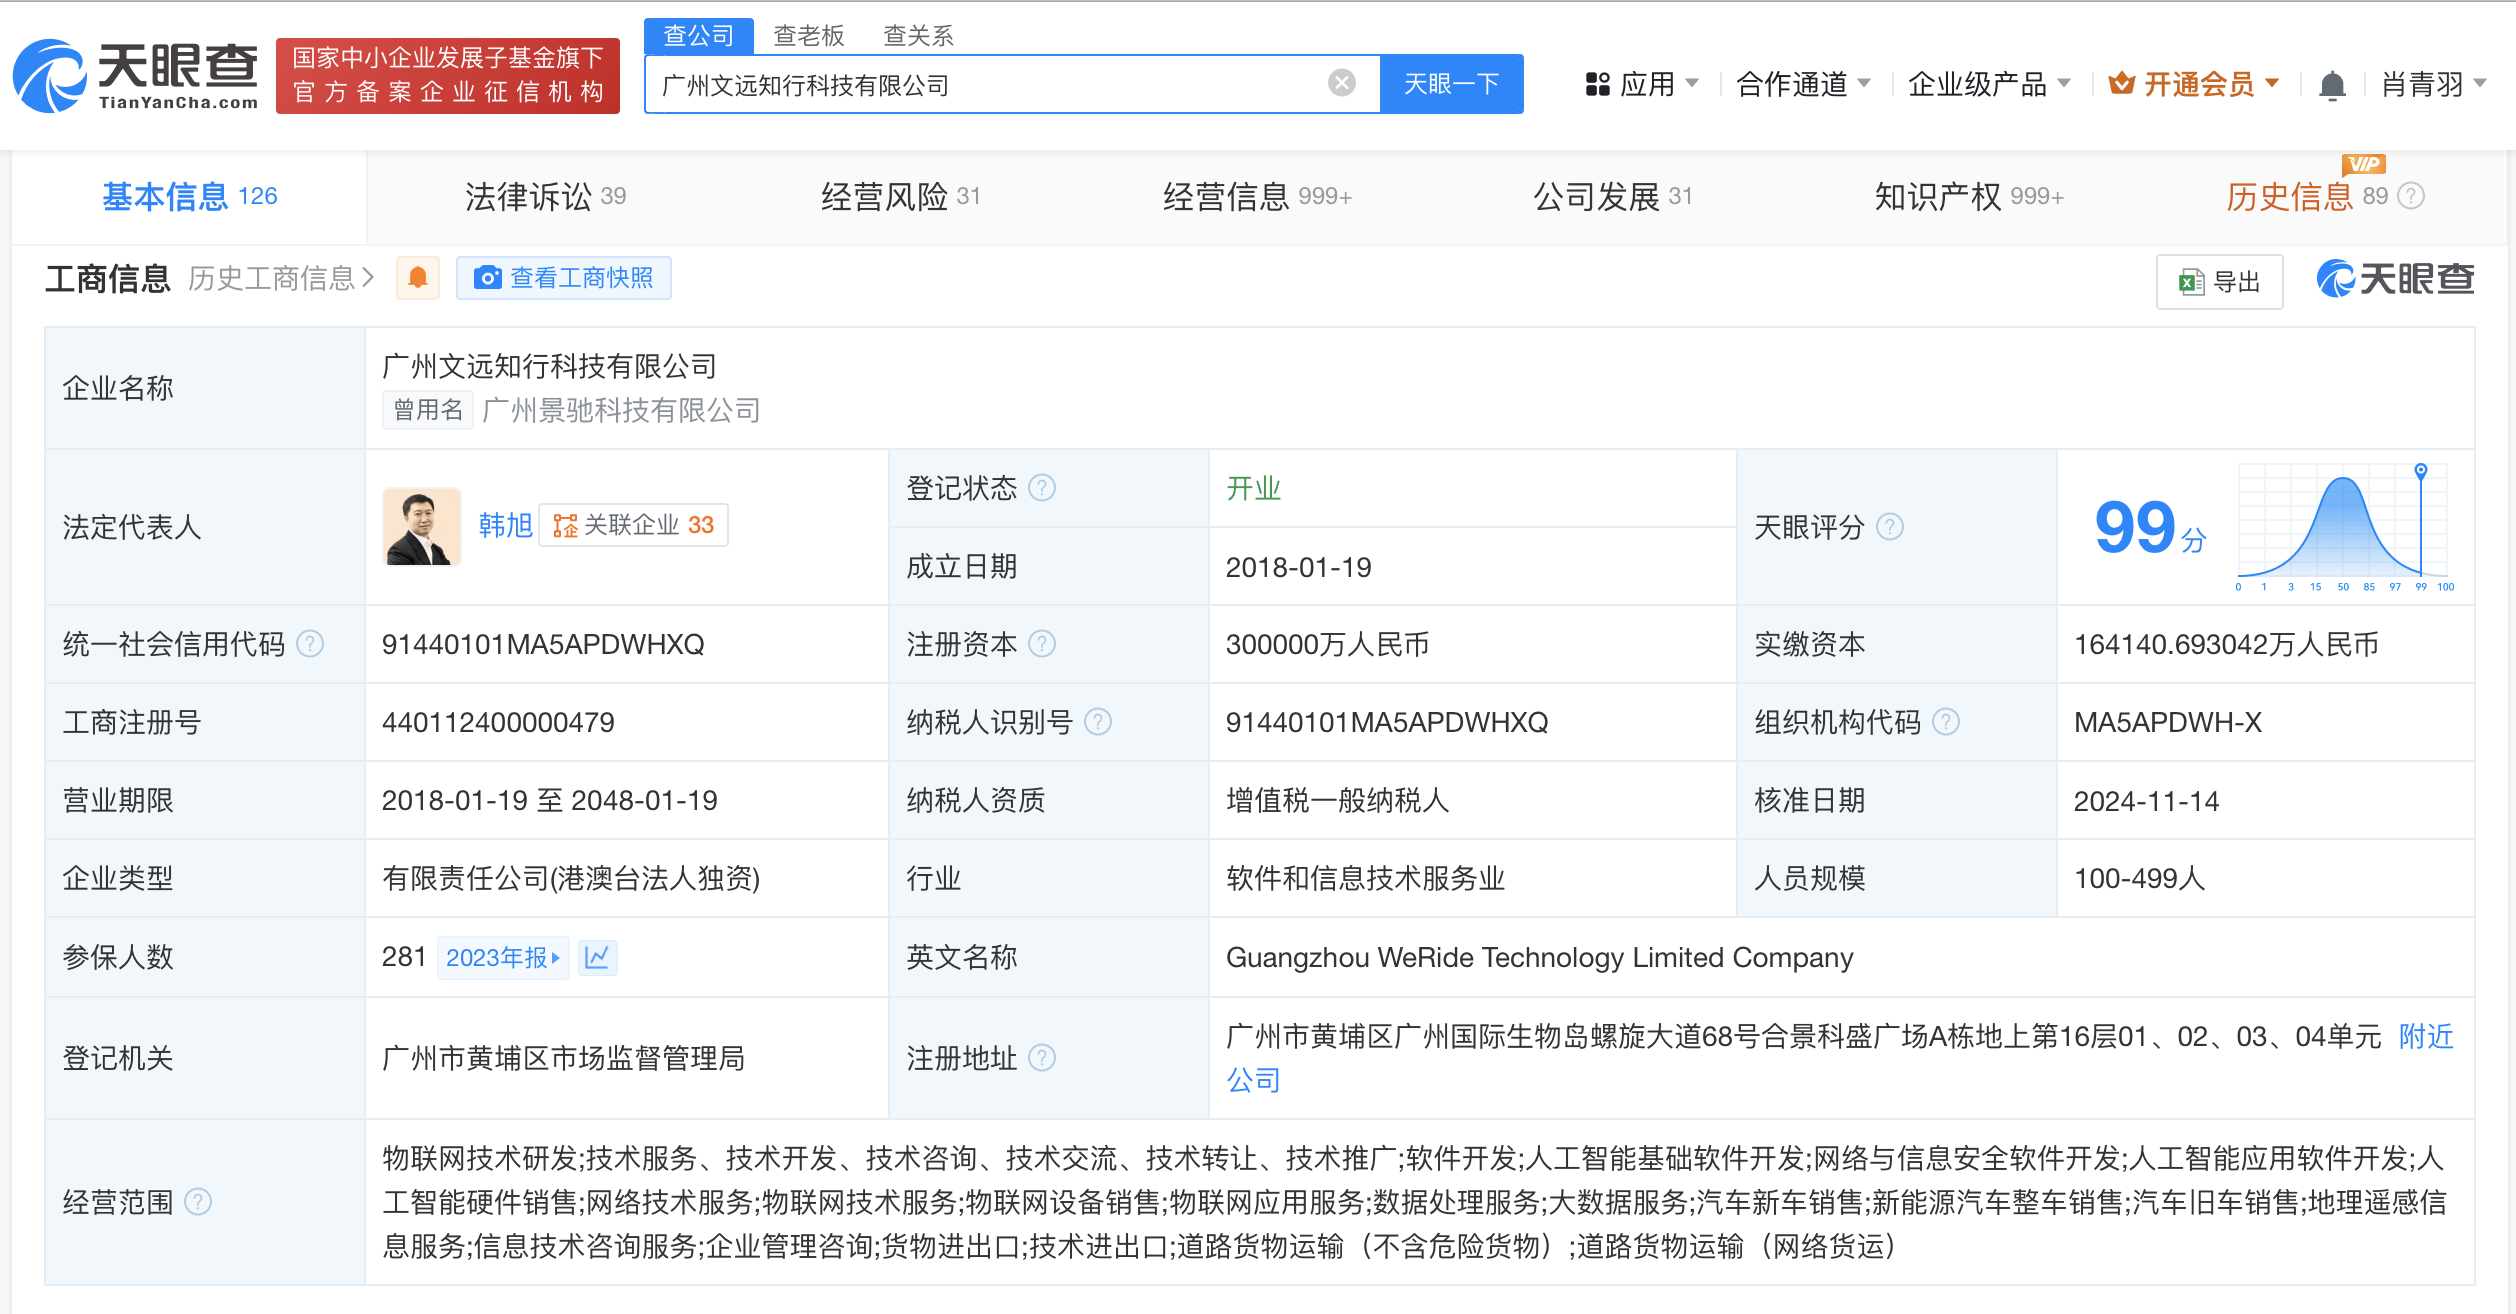Click the question icon beside 经营范围
Screen dimensions: 2516x1314
pyautogui.click(x=198, y=1201)
